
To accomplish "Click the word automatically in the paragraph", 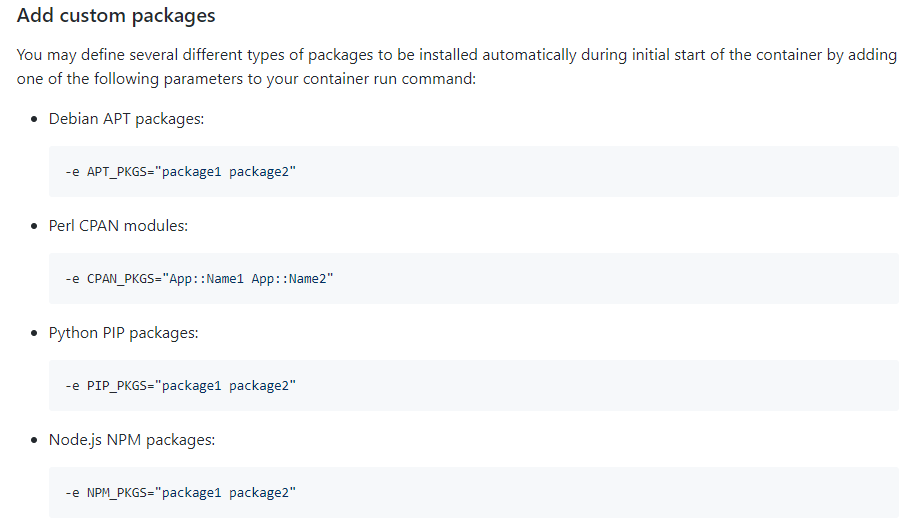I will point(529,55).
